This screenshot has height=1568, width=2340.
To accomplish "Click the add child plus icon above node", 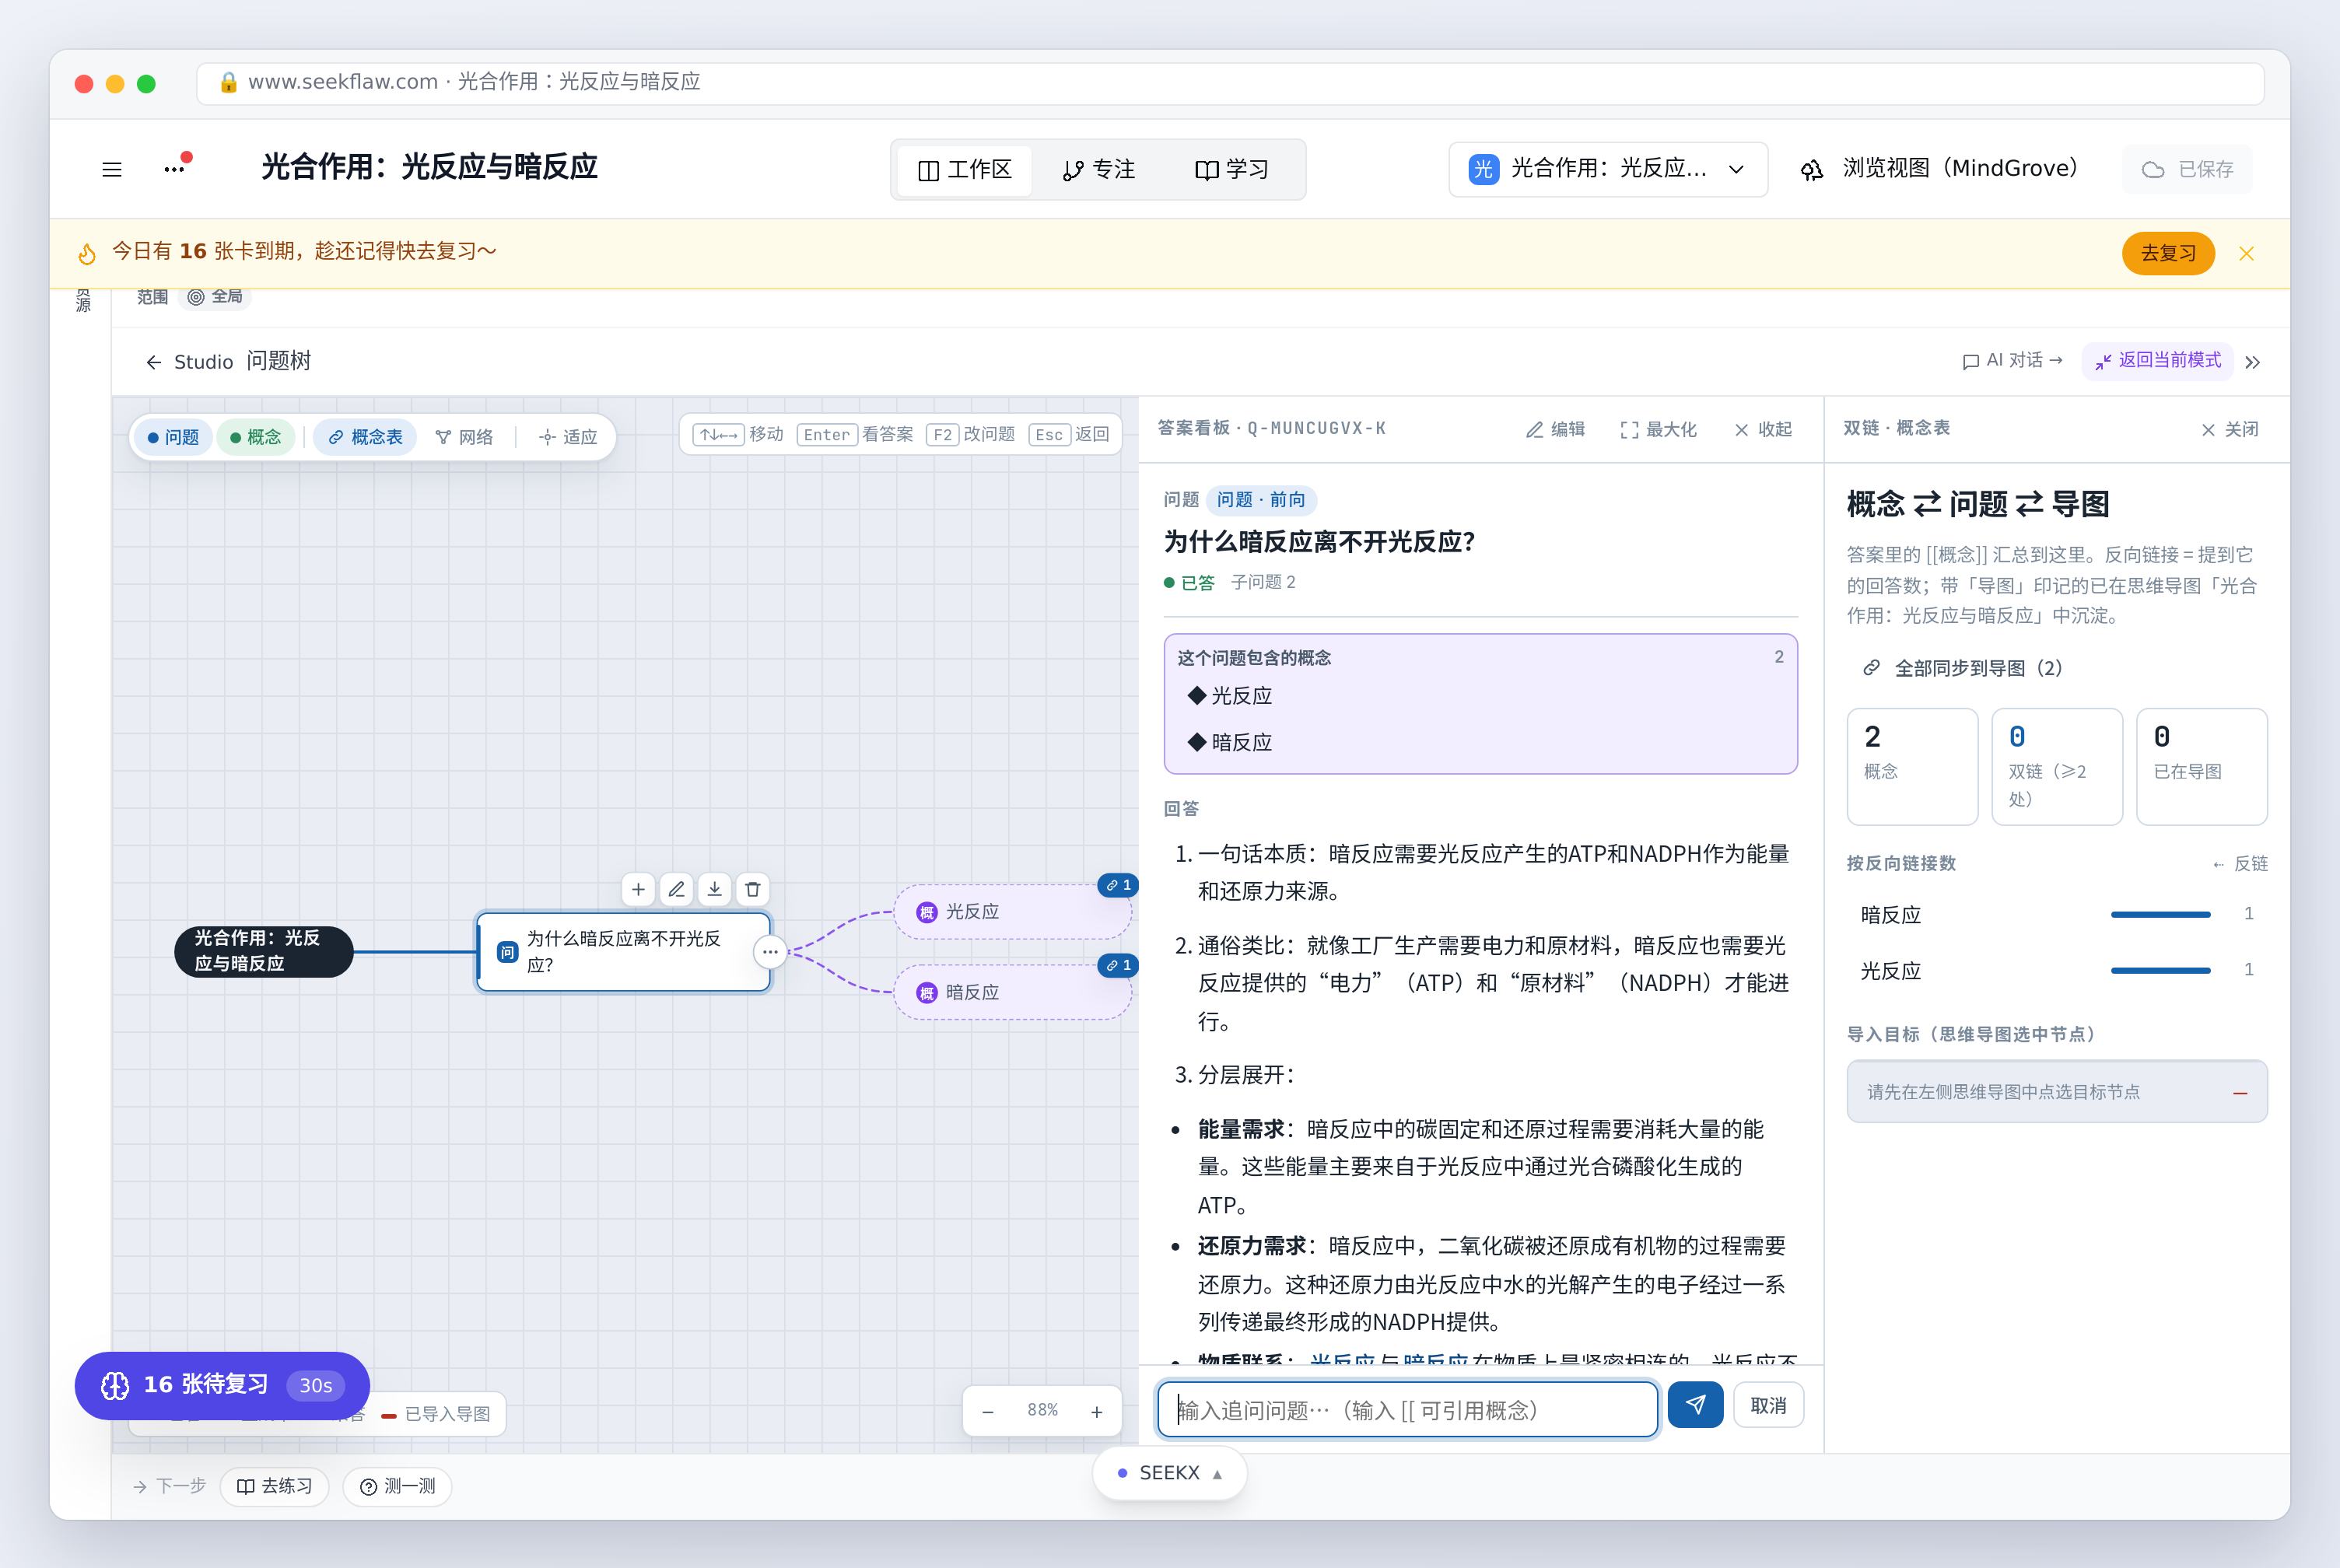I will (638, 889).
